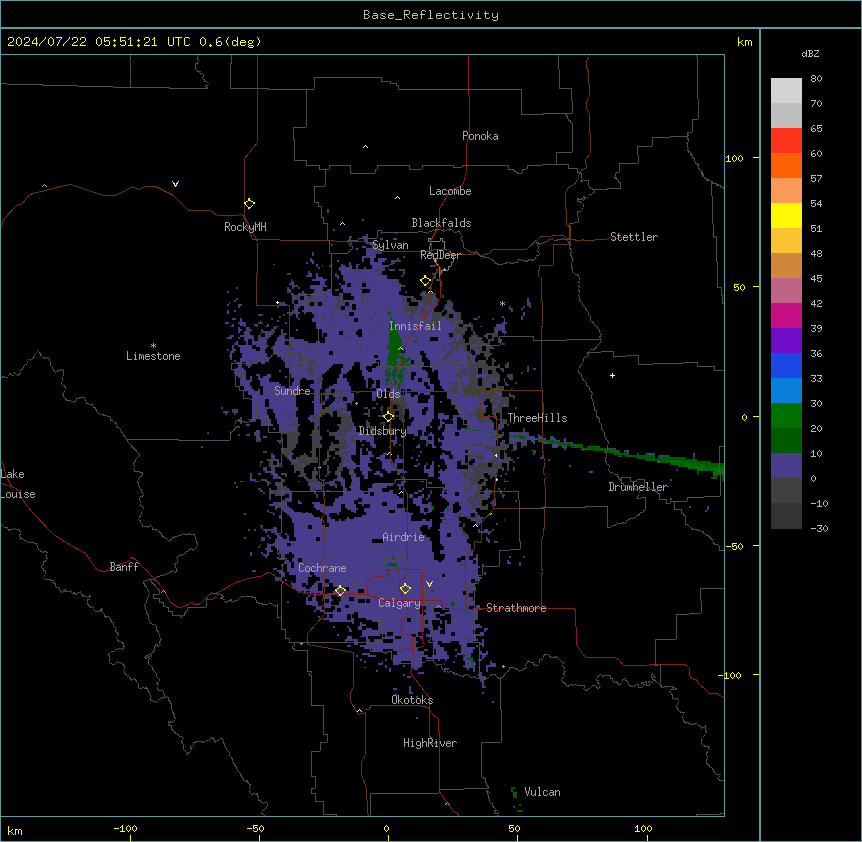Click the Sylvan label
Screen dimensions: 862x842
tap(390, 245)
